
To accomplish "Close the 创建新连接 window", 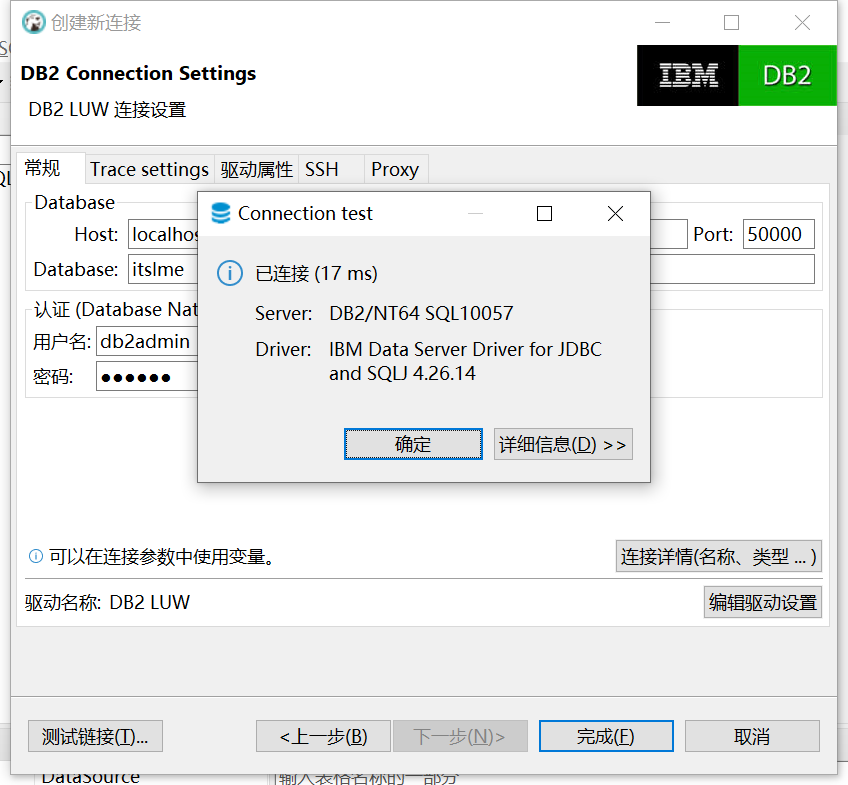I will pos(802,23).
